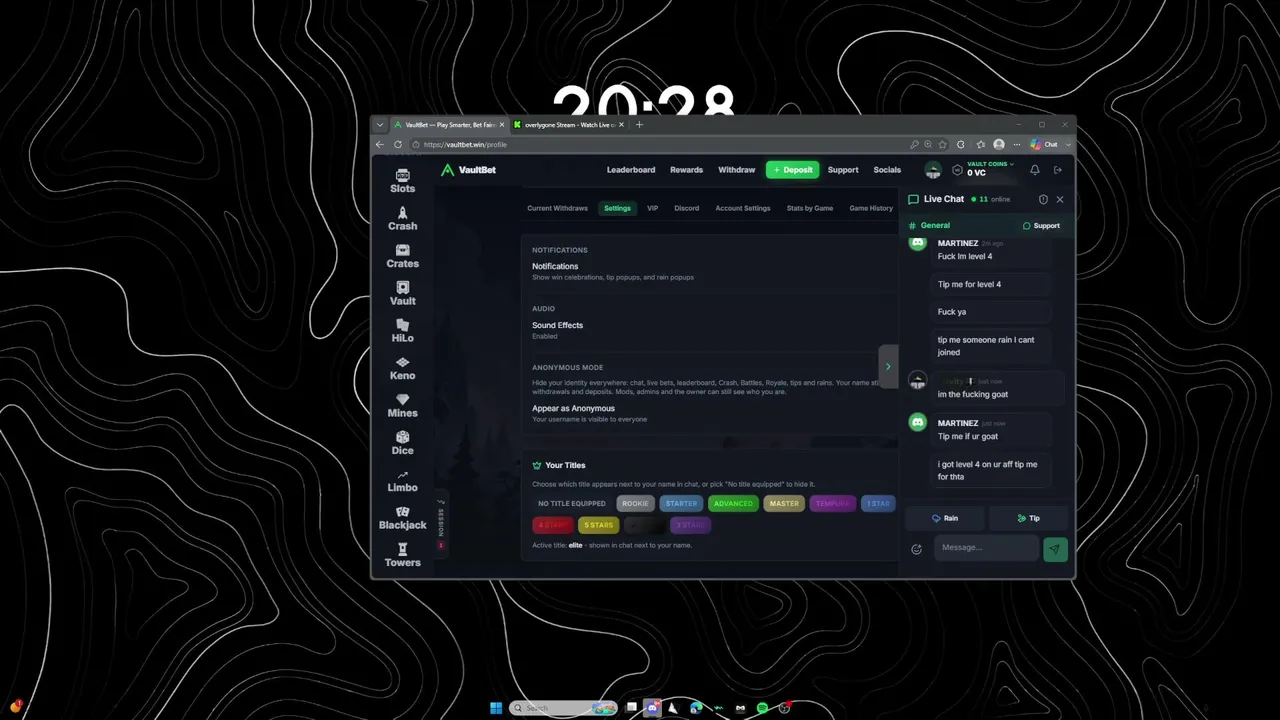Open Spotify from the taskbar

762,708
